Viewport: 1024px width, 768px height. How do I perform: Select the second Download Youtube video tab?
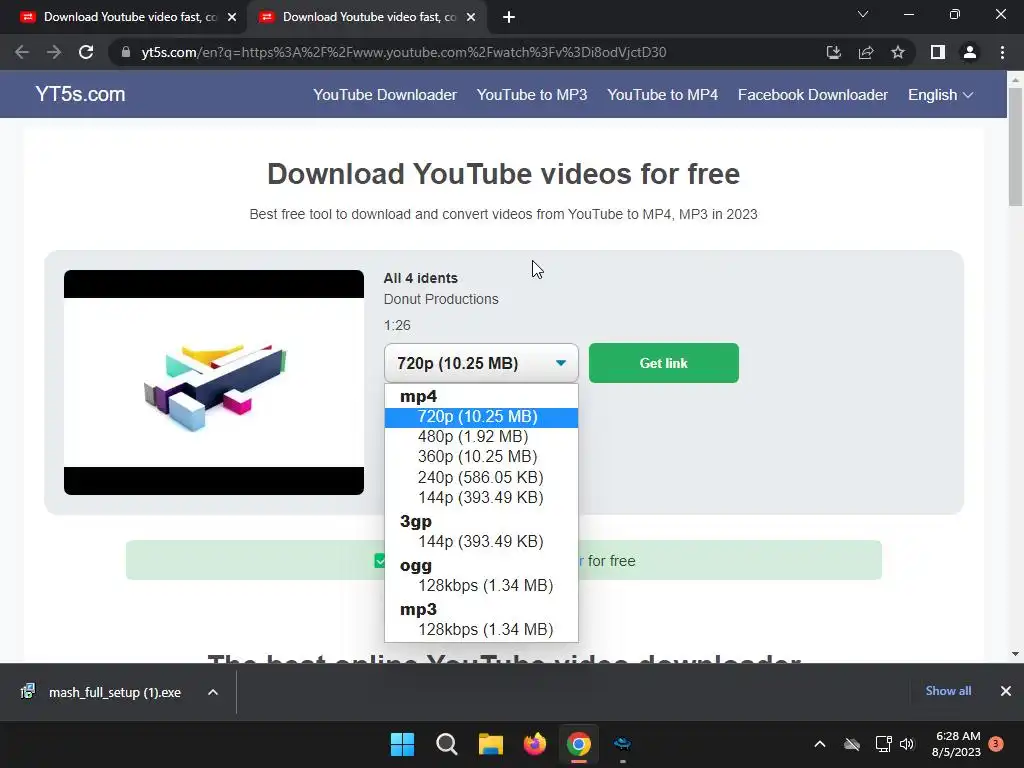(366, 18)
